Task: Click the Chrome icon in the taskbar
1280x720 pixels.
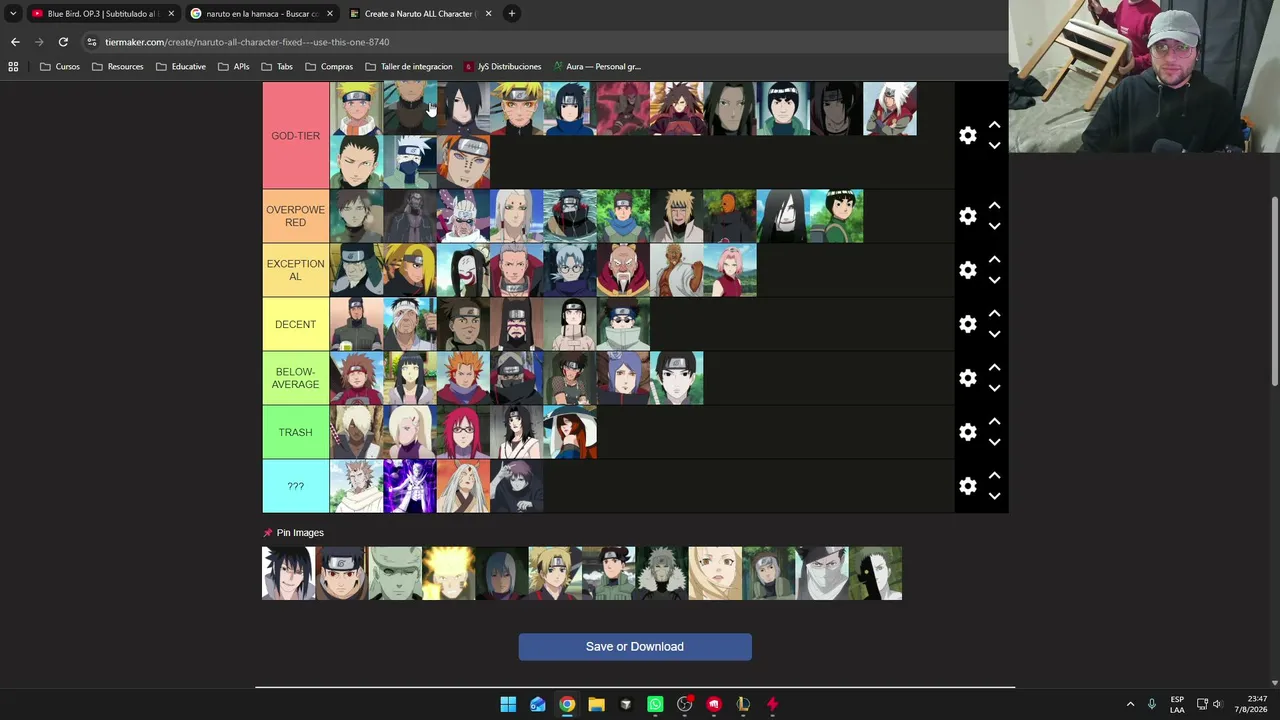Action: click(x=567, y=704)
